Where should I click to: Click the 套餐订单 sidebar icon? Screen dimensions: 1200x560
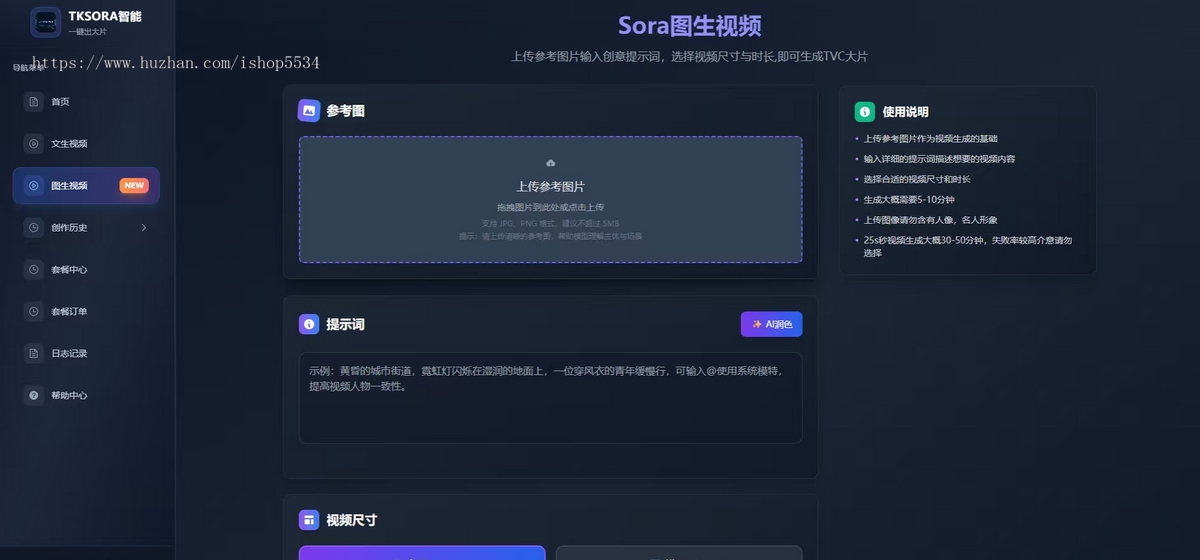coord(34,312)
